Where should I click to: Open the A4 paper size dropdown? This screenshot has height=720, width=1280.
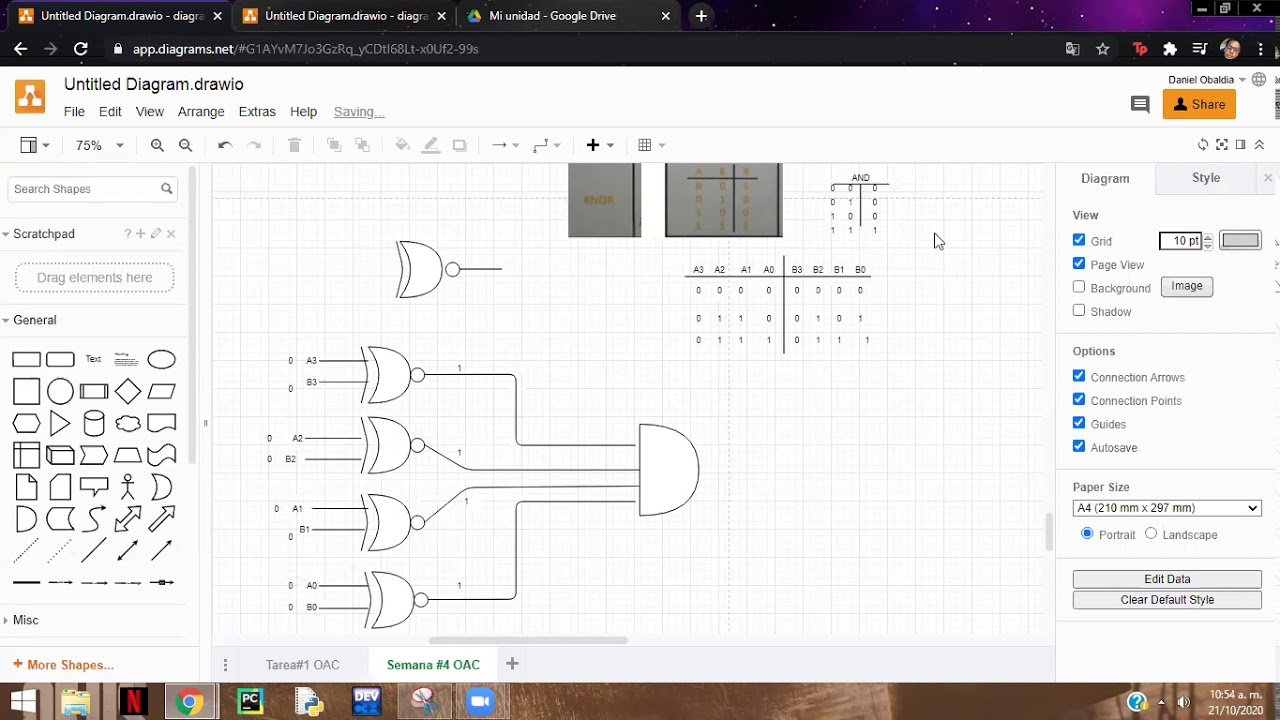pos(1167,508)
